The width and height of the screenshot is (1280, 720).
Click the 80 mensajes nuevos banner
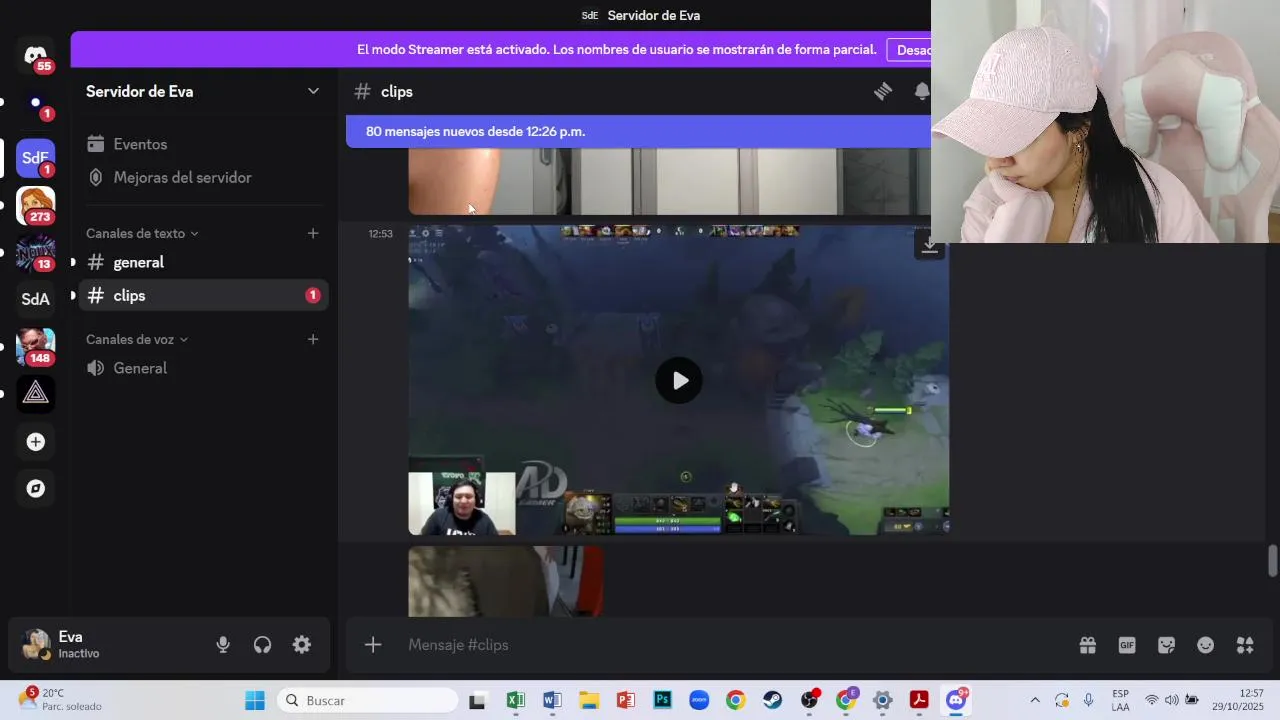pos(638,131)
